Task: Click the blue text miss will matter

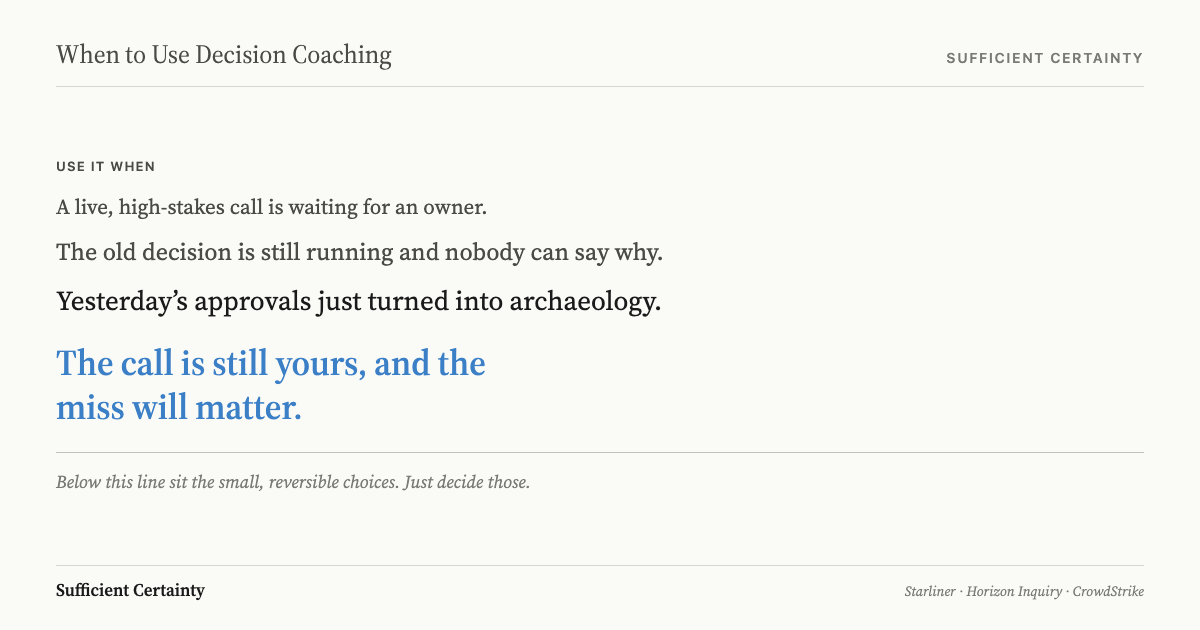Action: [179, 408]
